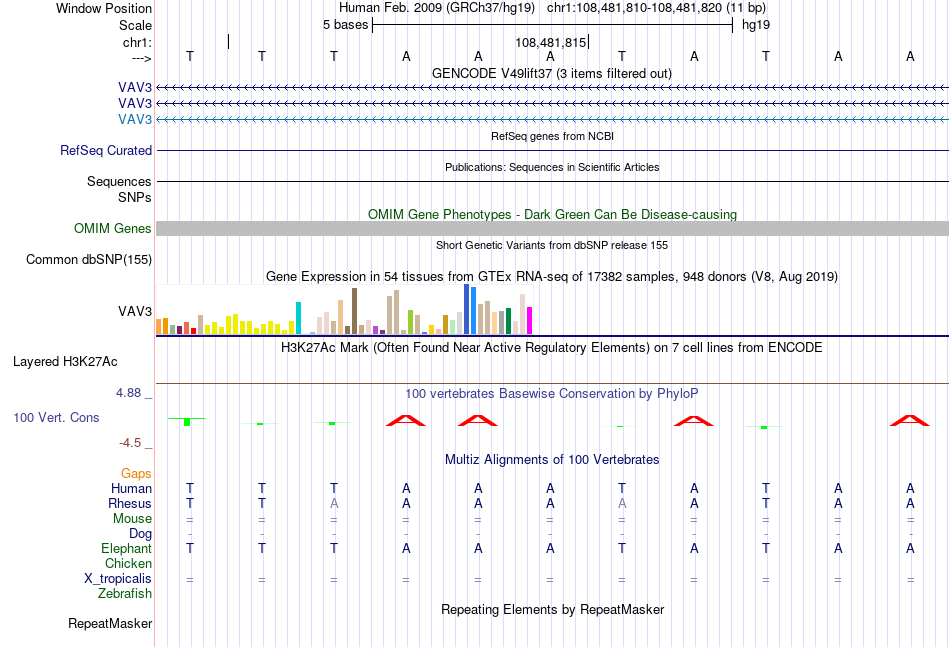
Task: Click the gray OMIM Genes bar
Action: 552,228
